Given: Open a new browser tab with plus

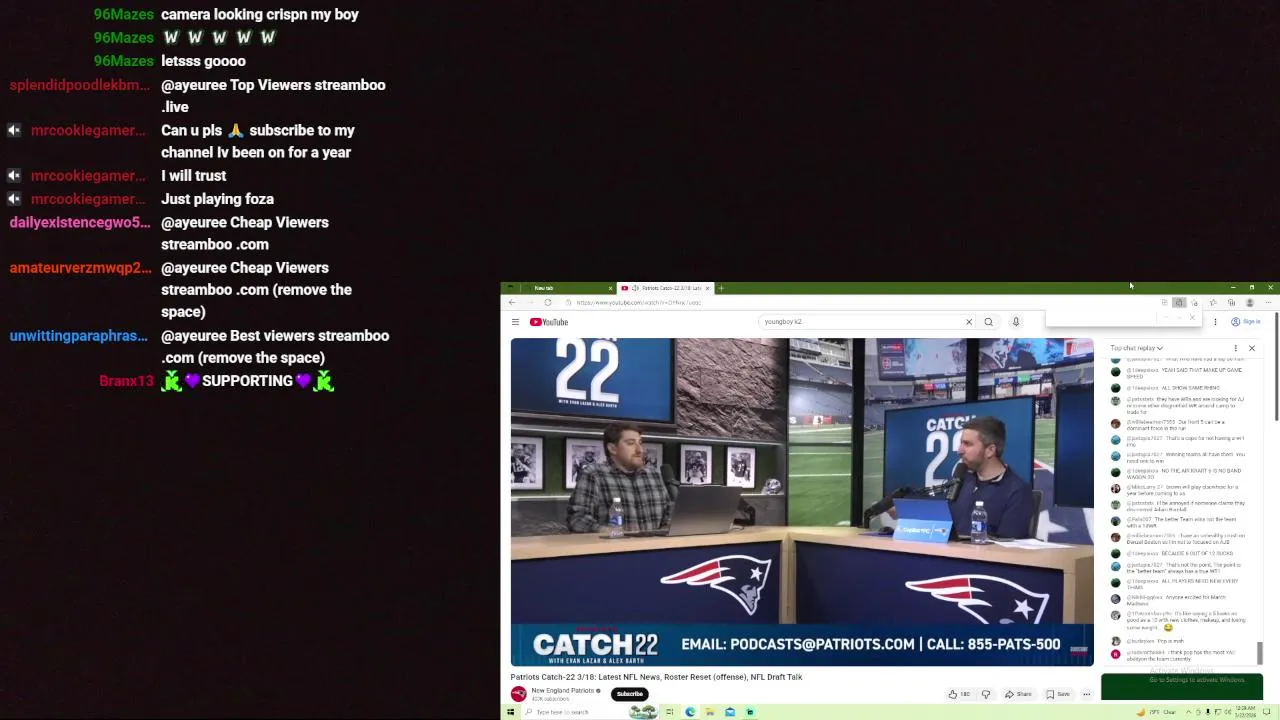Looking at the screenshot, I should click(x=721, y=288).
